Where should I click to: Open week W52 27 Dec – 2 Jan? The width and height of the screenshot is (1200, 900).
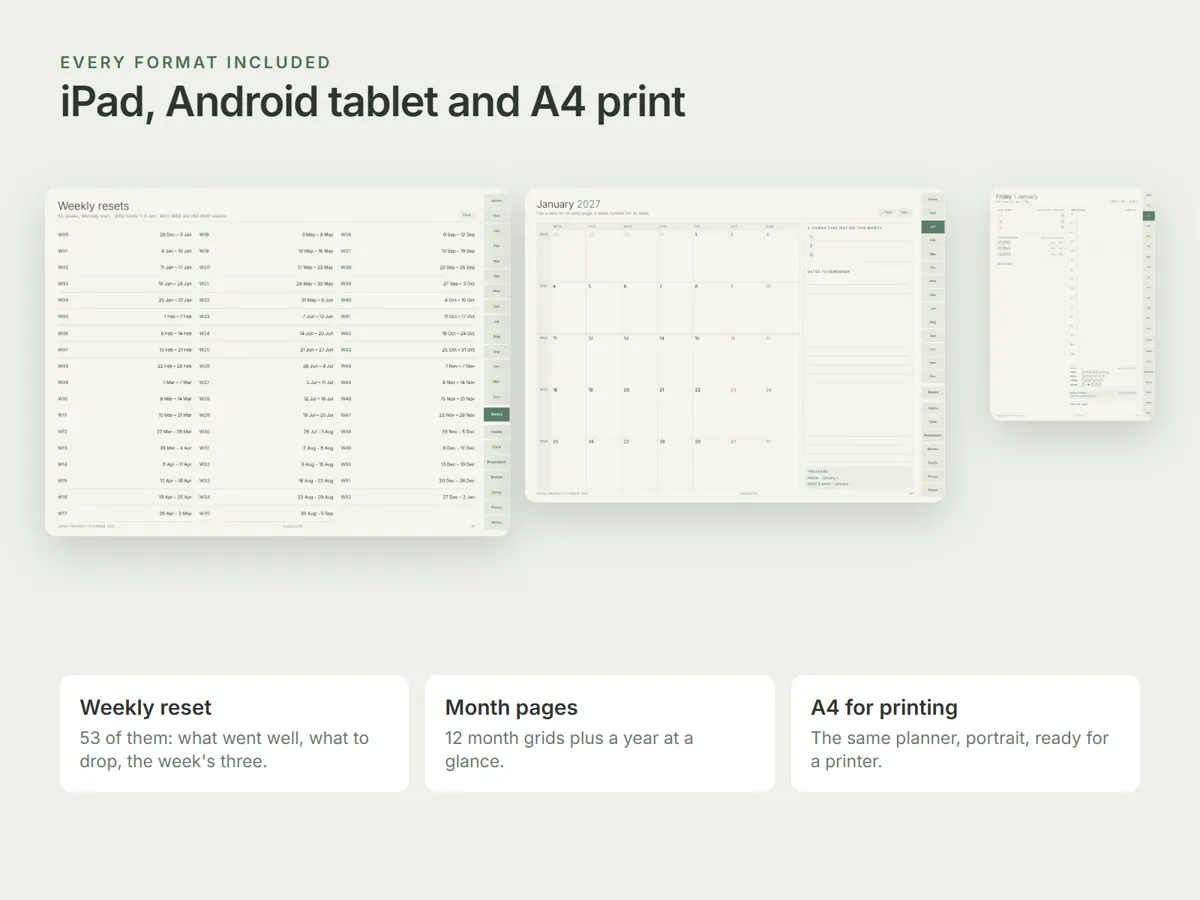point(408,497)
